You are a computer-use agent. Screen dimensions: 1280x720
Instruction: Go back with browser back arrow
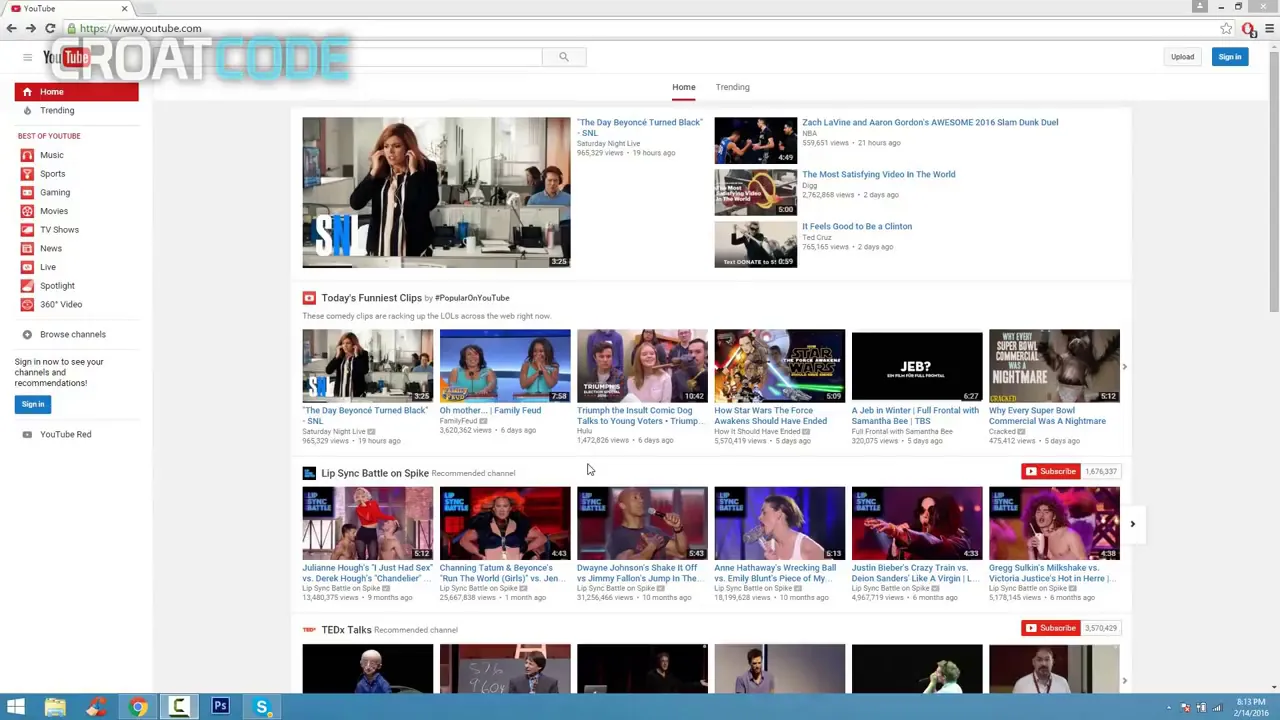coord(11,29)
